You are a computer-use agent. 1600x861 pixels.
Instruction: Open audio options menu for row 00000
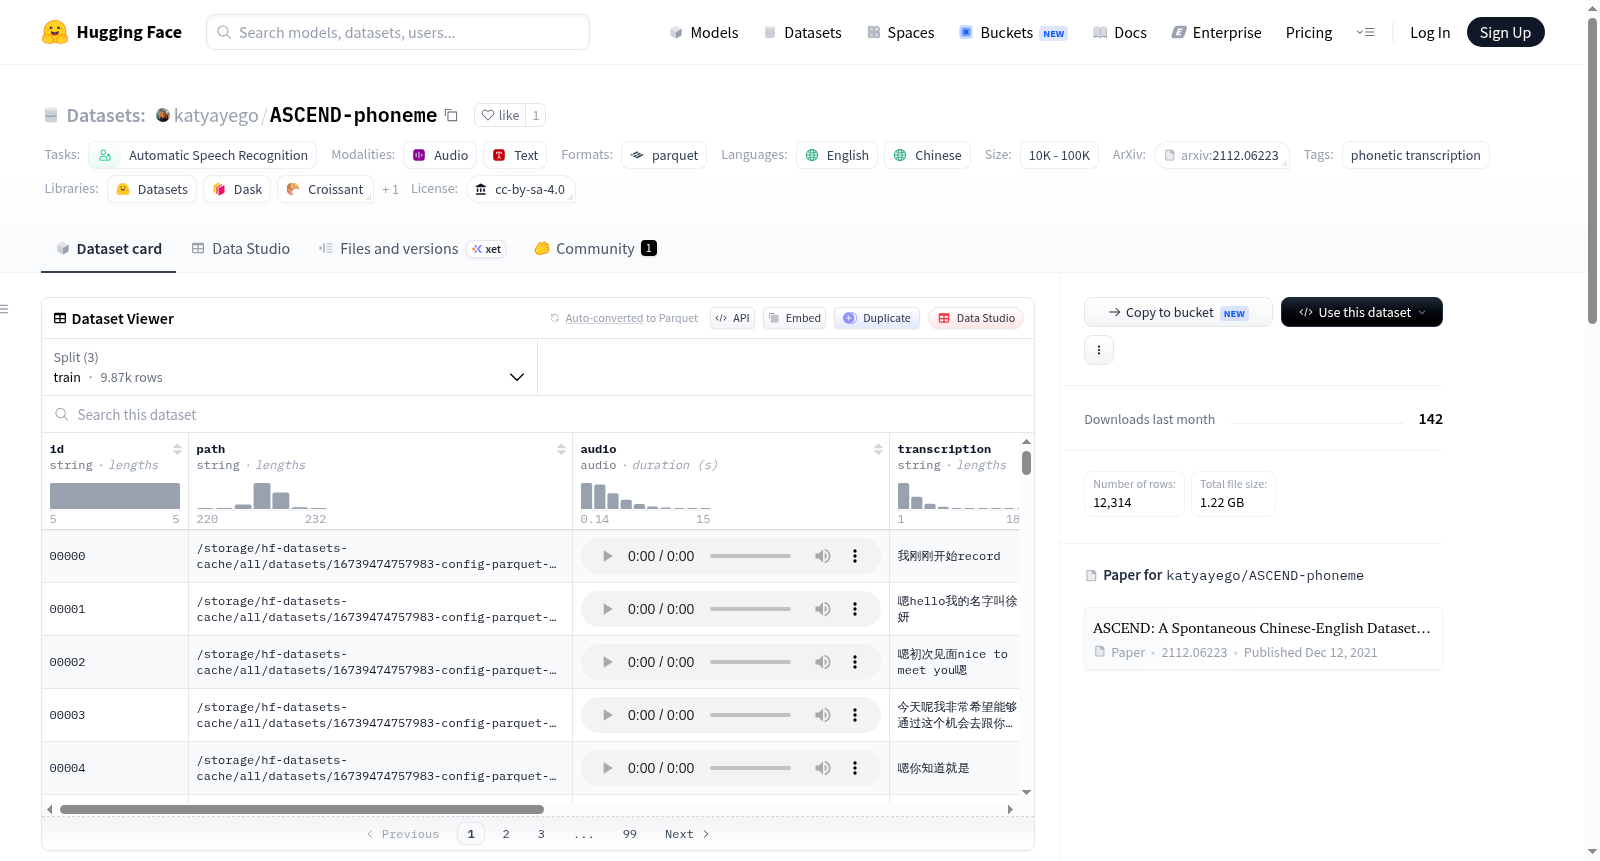click(x=855, y=556)
